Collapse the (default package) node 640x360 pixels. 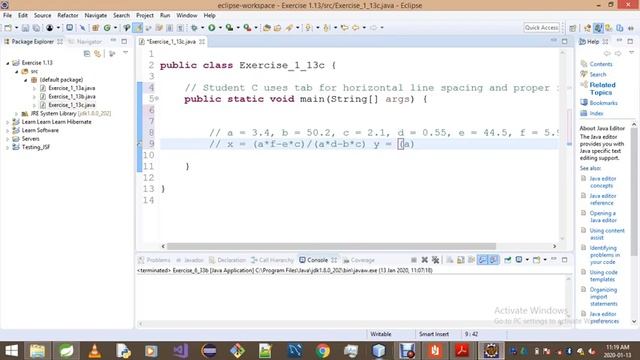tap(25, 80)
